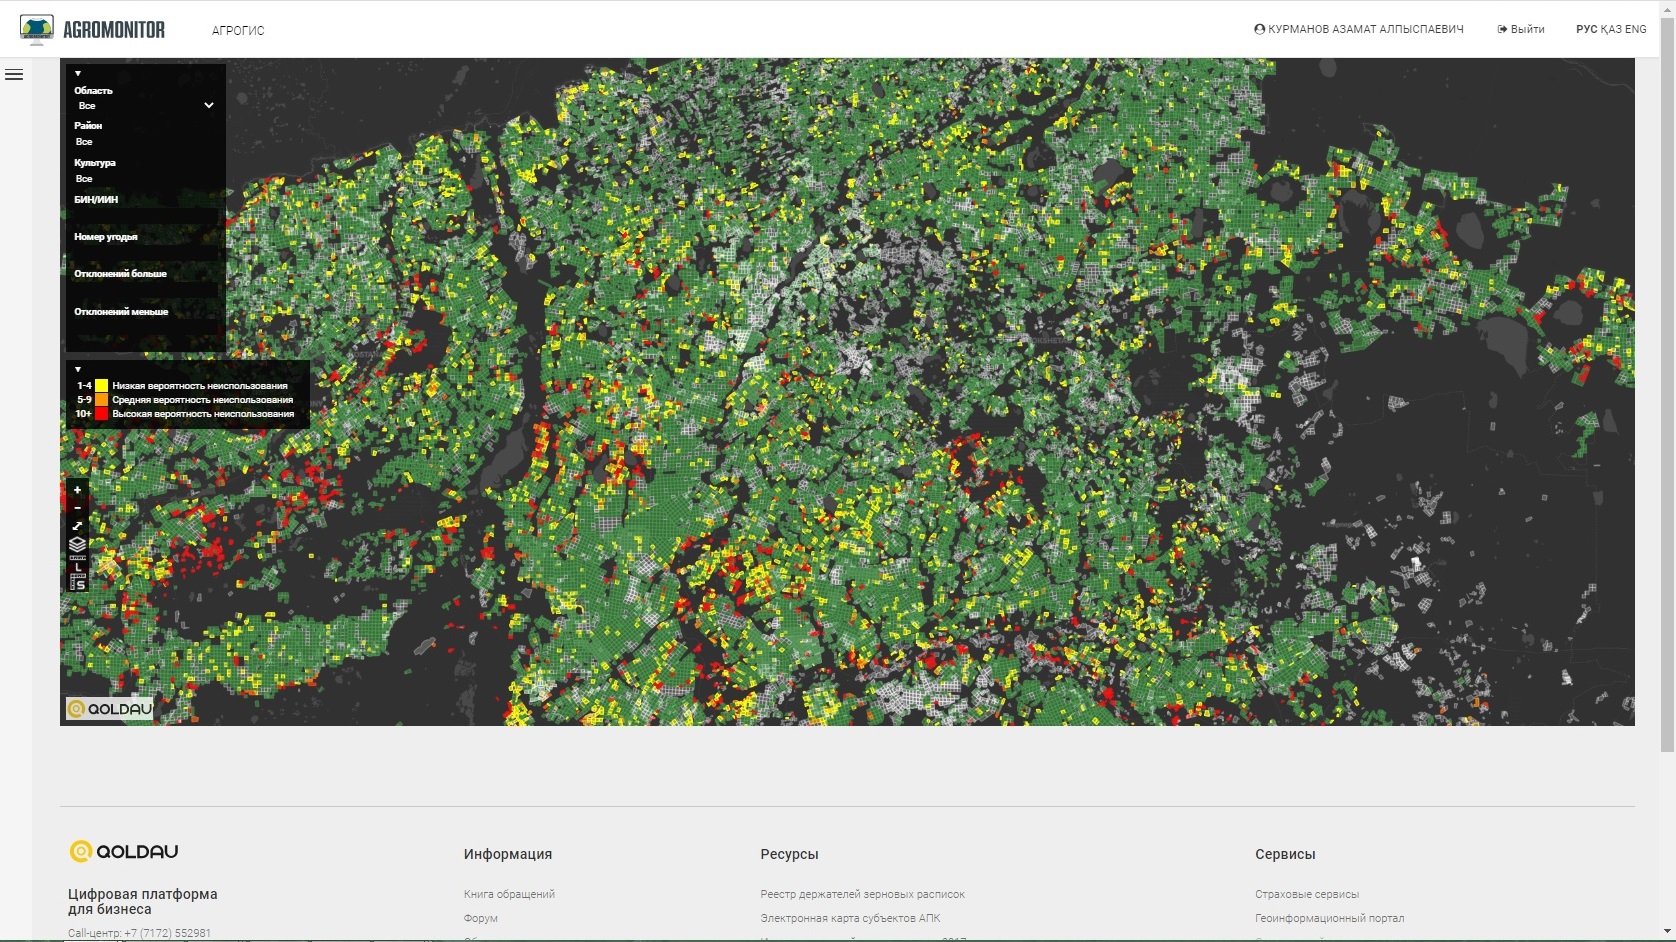Click the L measurement tool icon

[78, 566]
